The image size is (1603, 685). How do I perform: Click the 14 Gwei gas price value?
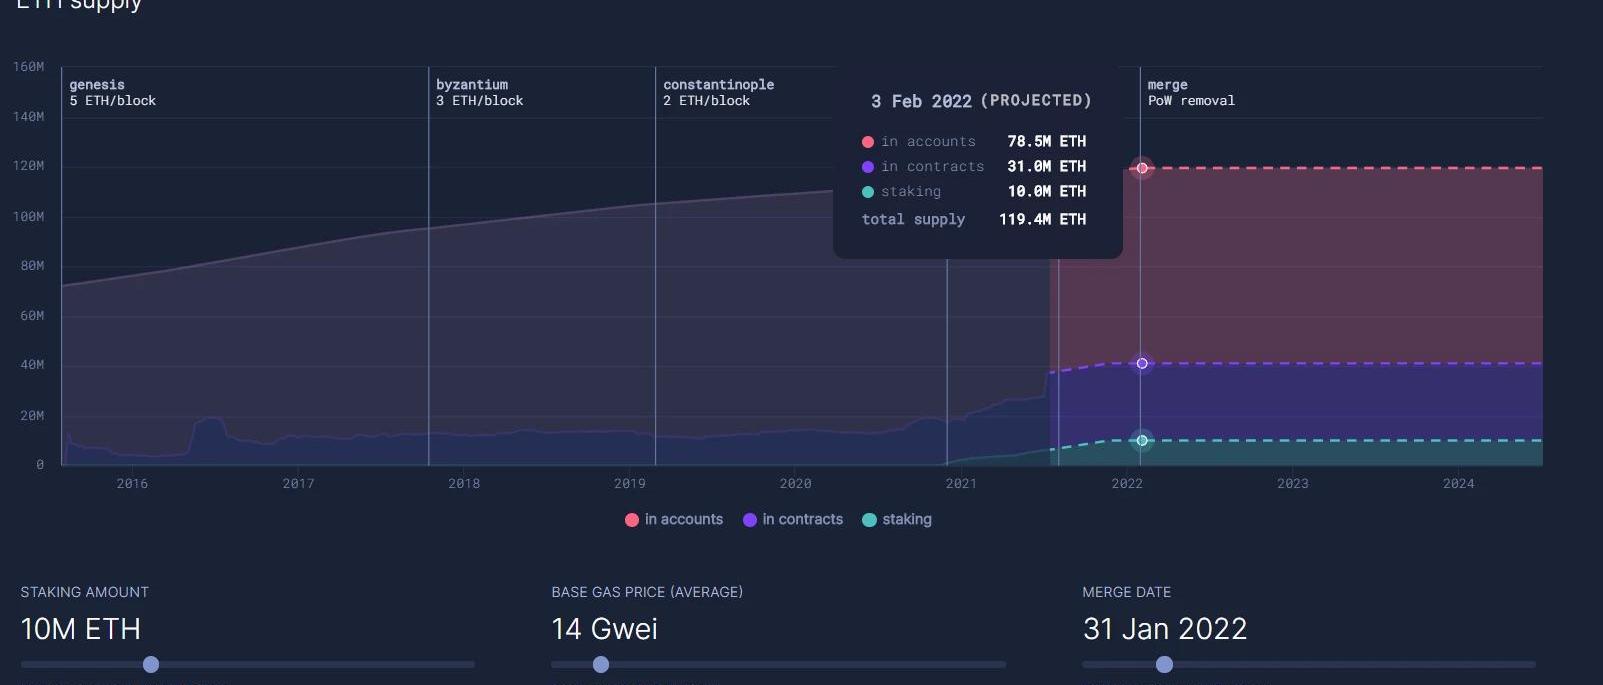[604, 629]
